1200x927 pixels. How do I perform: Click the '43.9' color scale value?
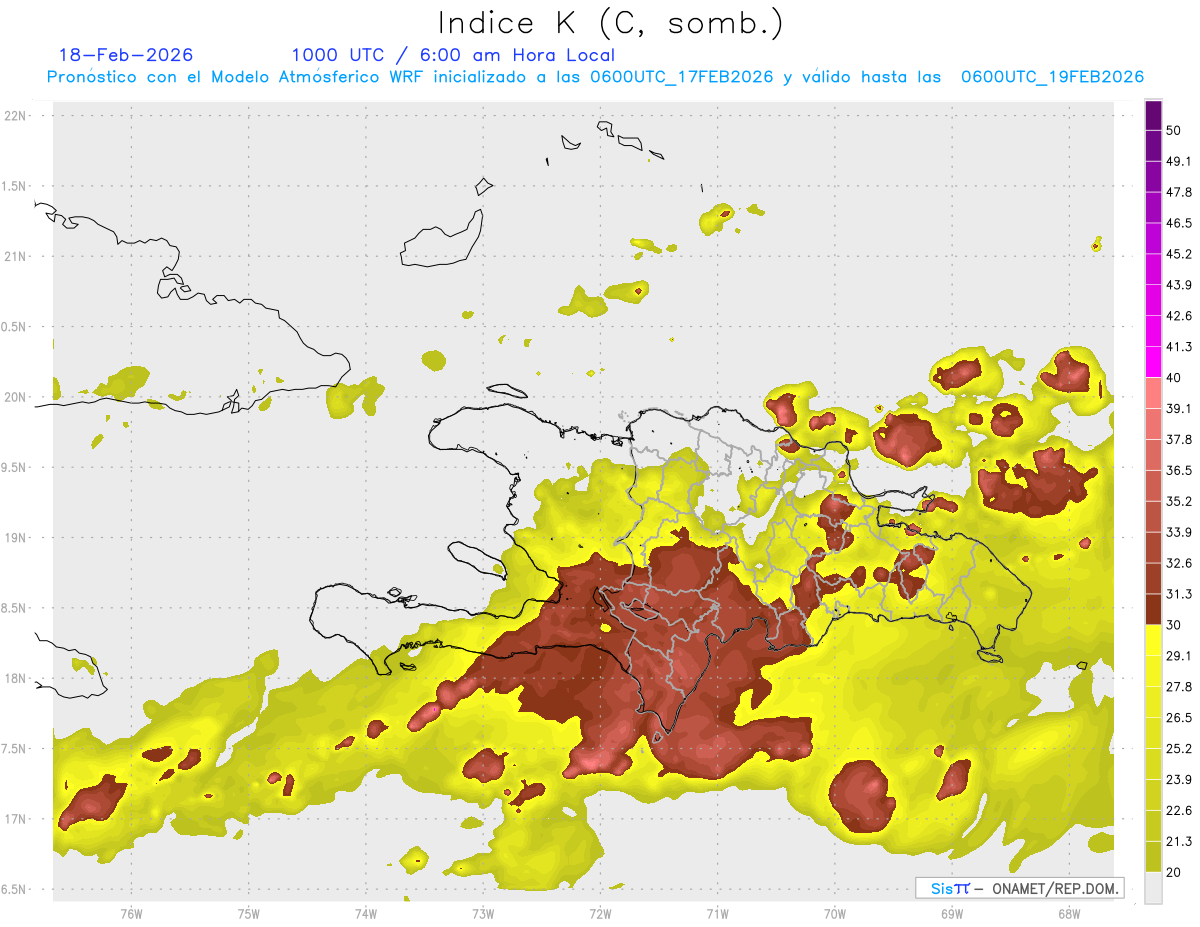pos(1179,285)
